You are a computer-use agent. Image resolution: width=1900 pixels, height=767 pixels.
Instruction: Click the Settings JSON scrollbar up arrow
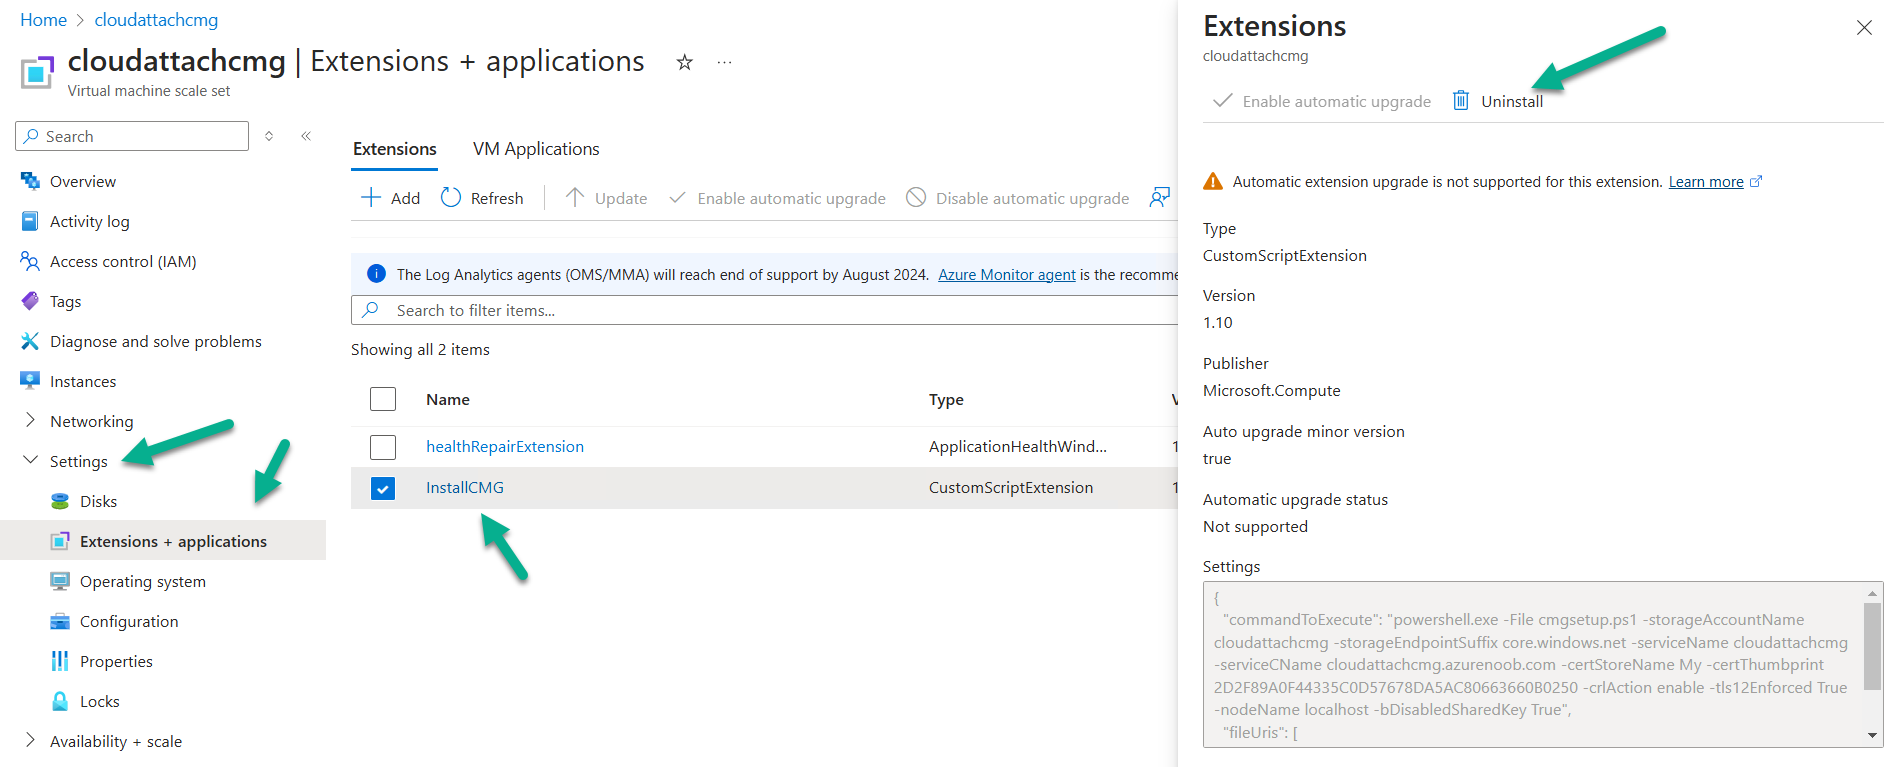pos(1873,594)
